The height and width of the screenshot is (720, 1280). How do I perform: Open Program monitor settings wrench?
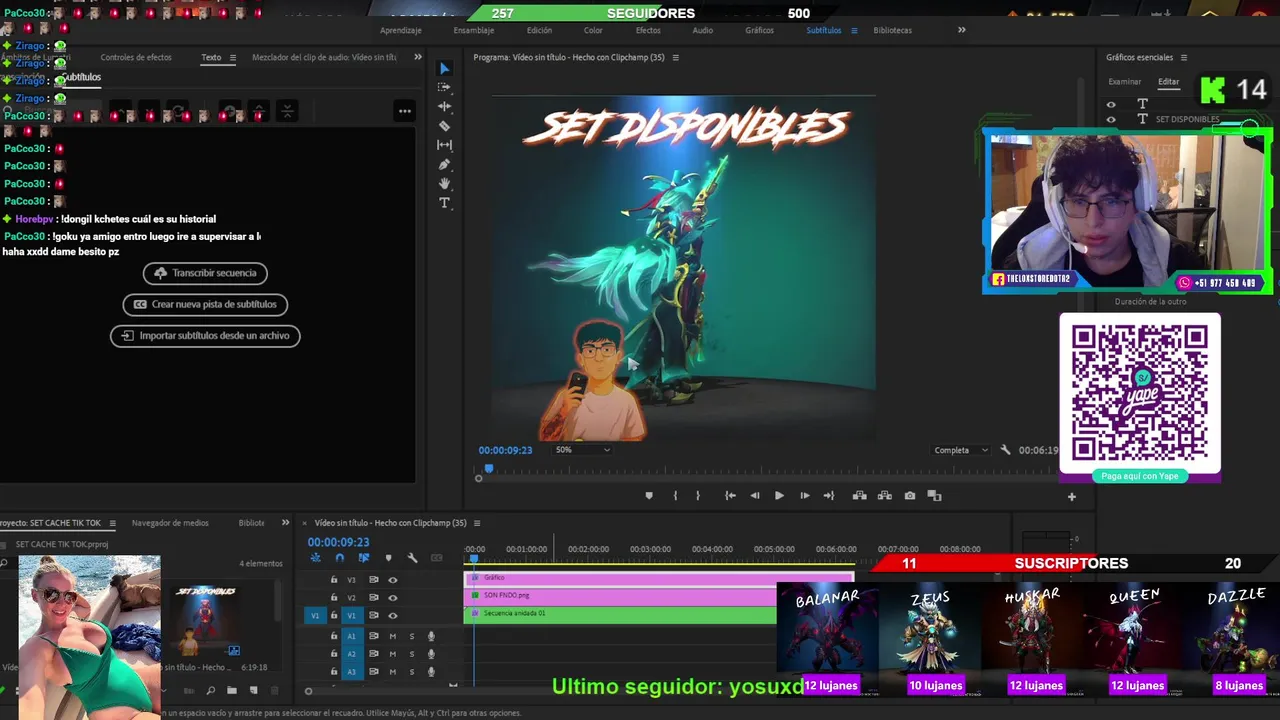(x=1006, y=450)
